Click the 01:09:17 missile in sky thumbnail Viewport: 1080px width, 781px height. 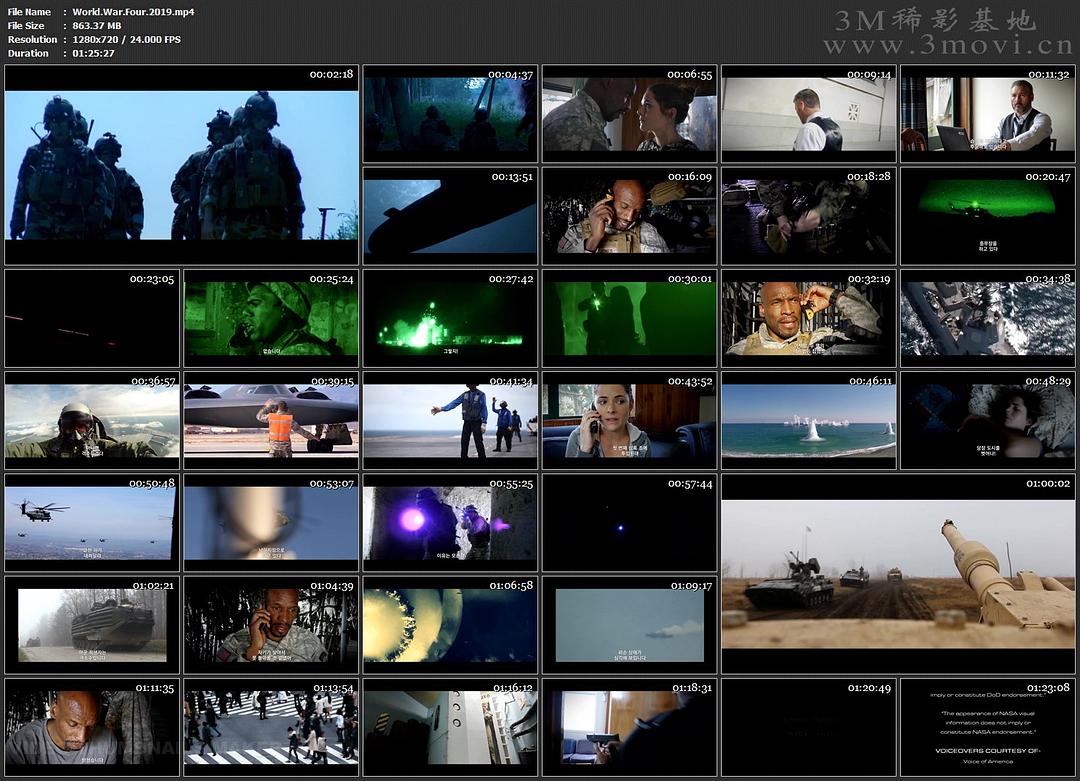(629, 625)
